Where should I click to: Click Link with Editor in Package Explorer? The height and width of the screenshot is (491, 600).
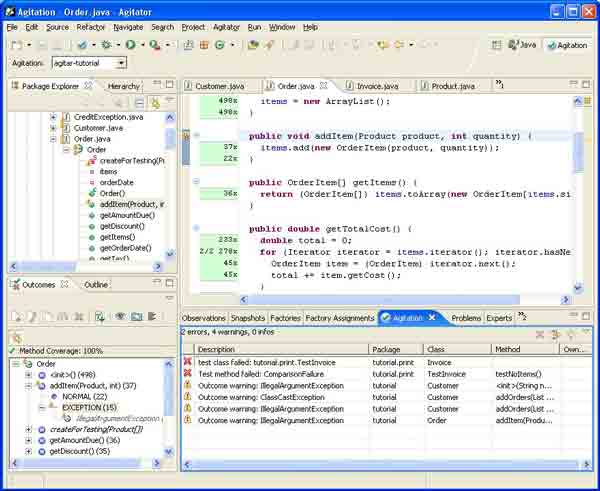pyautogui.click(x=155, y=103)
